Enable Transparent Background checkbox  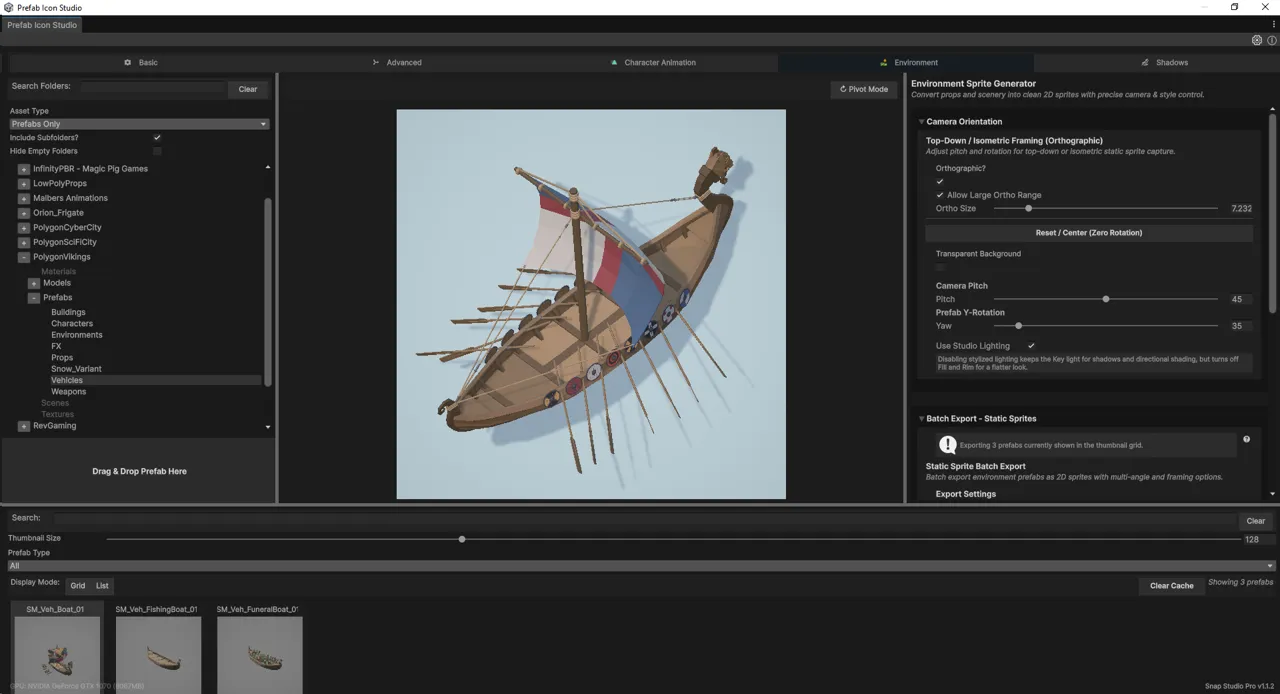click(x=940, y=267)
